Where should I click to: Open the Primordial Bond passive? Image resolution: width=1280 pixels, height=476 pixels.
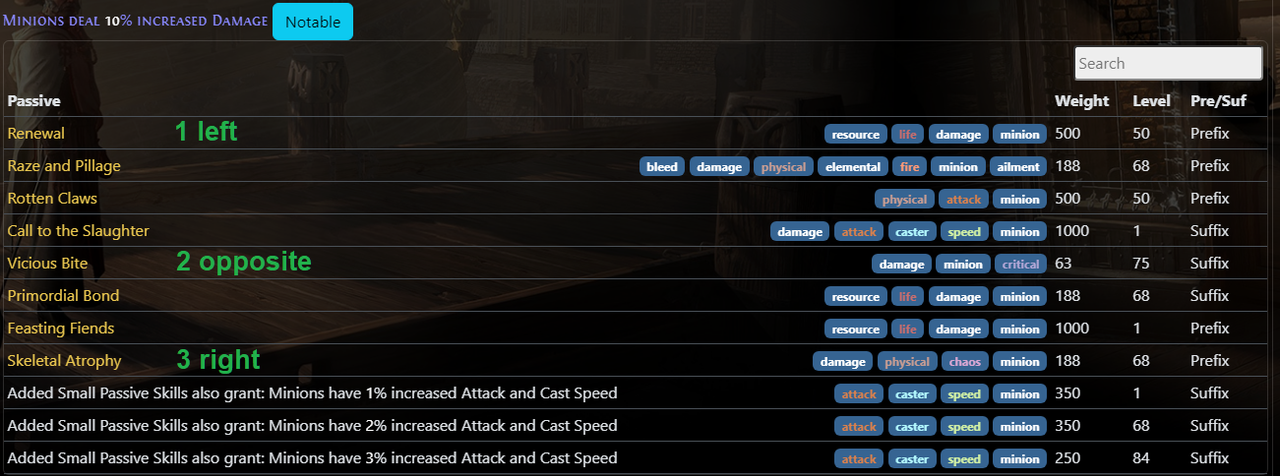click(x=63, y=296)
